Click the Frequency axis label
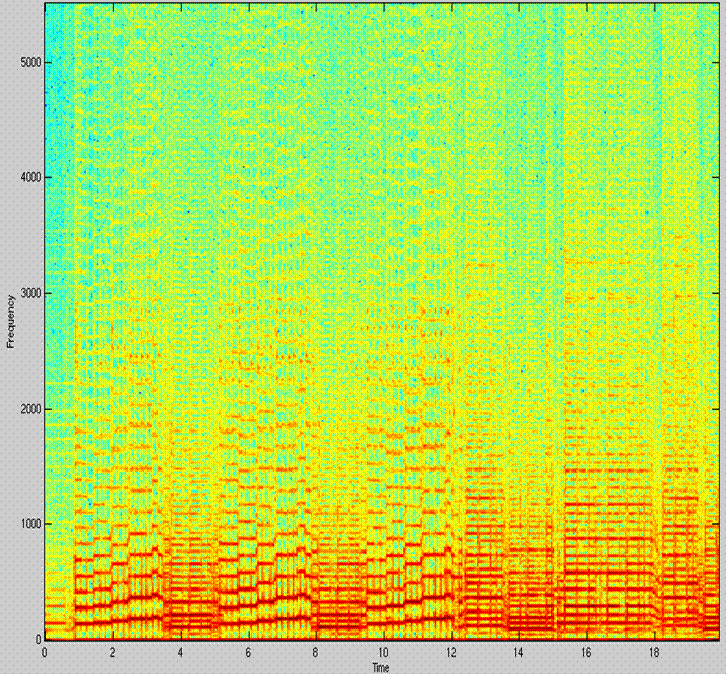The height and width of the screenshot is (675, 727). click(x=11, y=321)
